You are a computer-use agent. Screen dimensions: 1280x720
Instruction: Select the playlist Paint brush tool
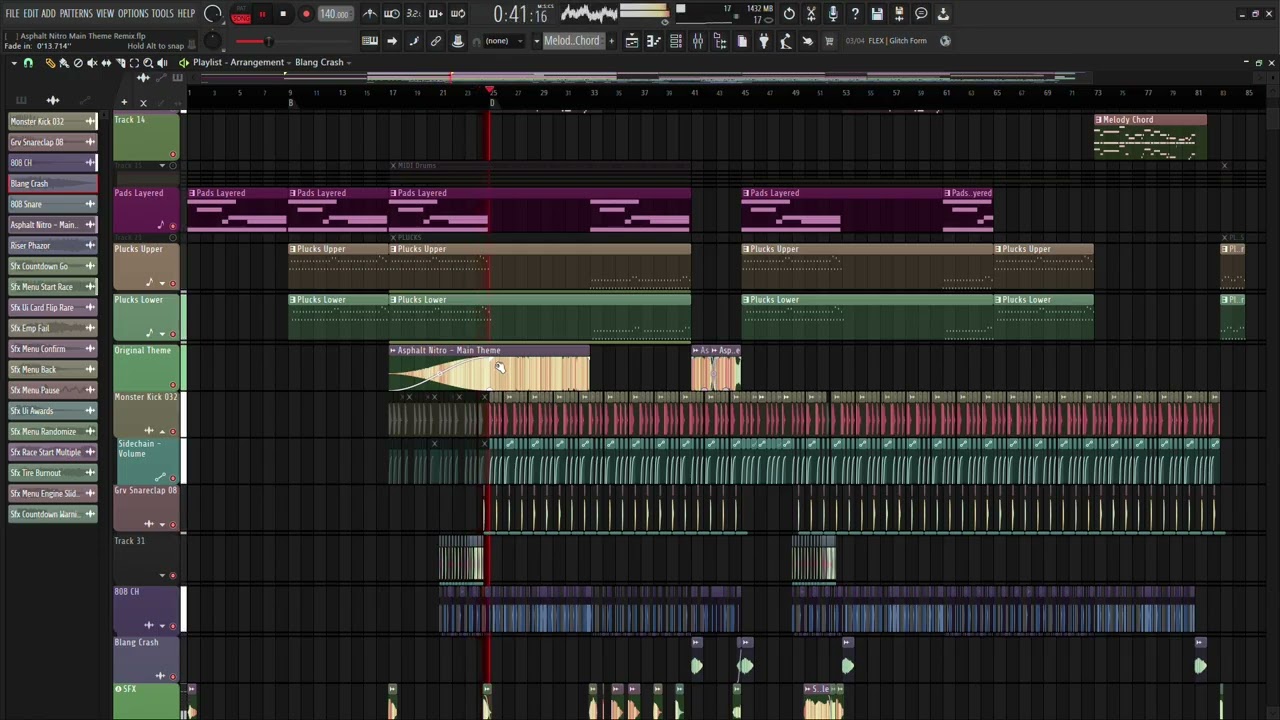[x=64, y=63]
